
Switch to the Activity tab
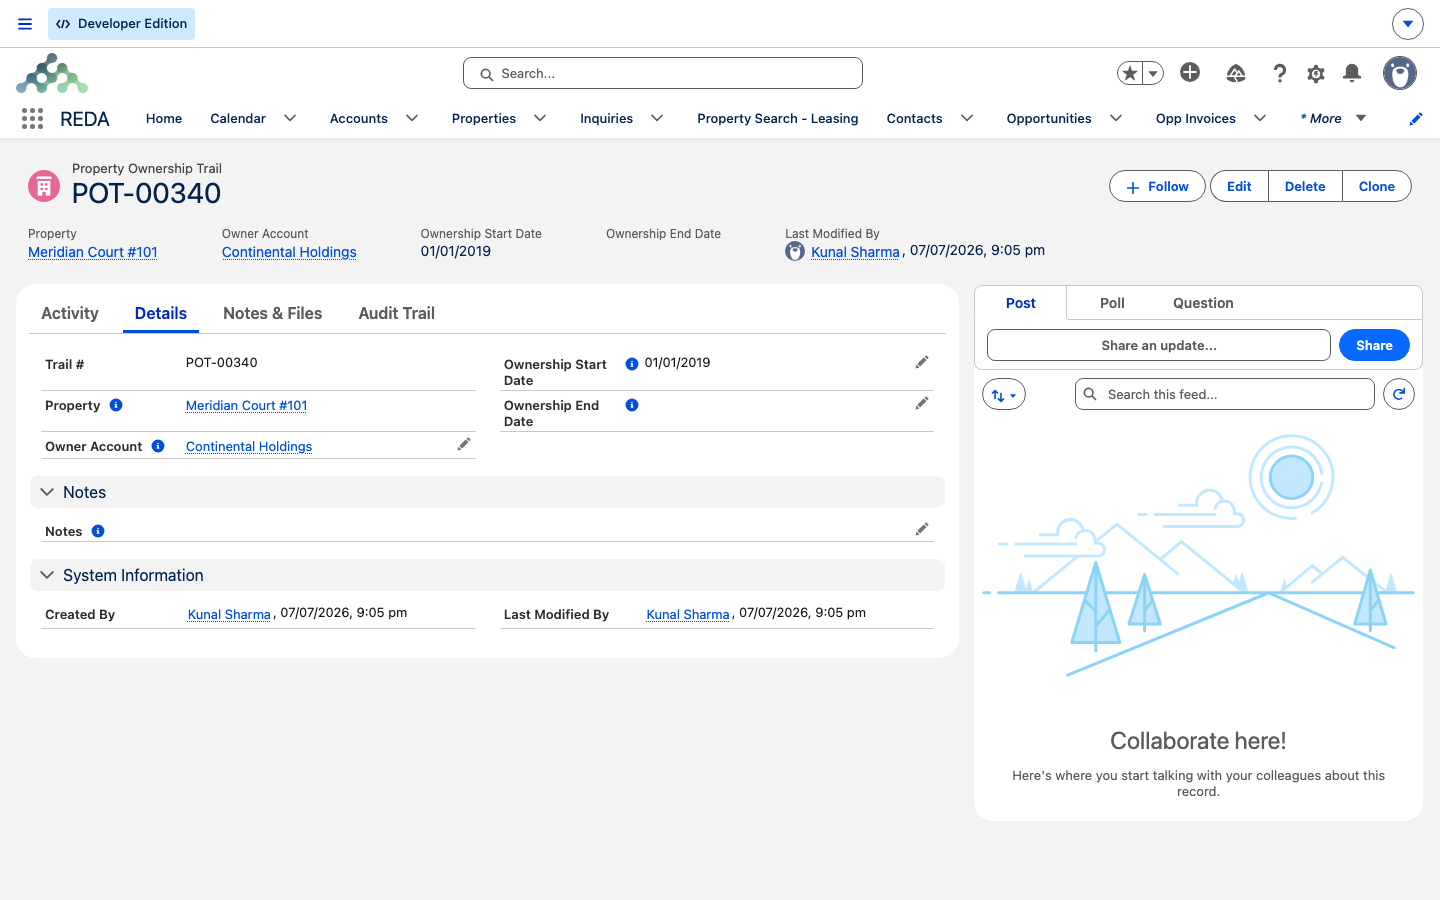pyautogui.click(x=70, y=313)
